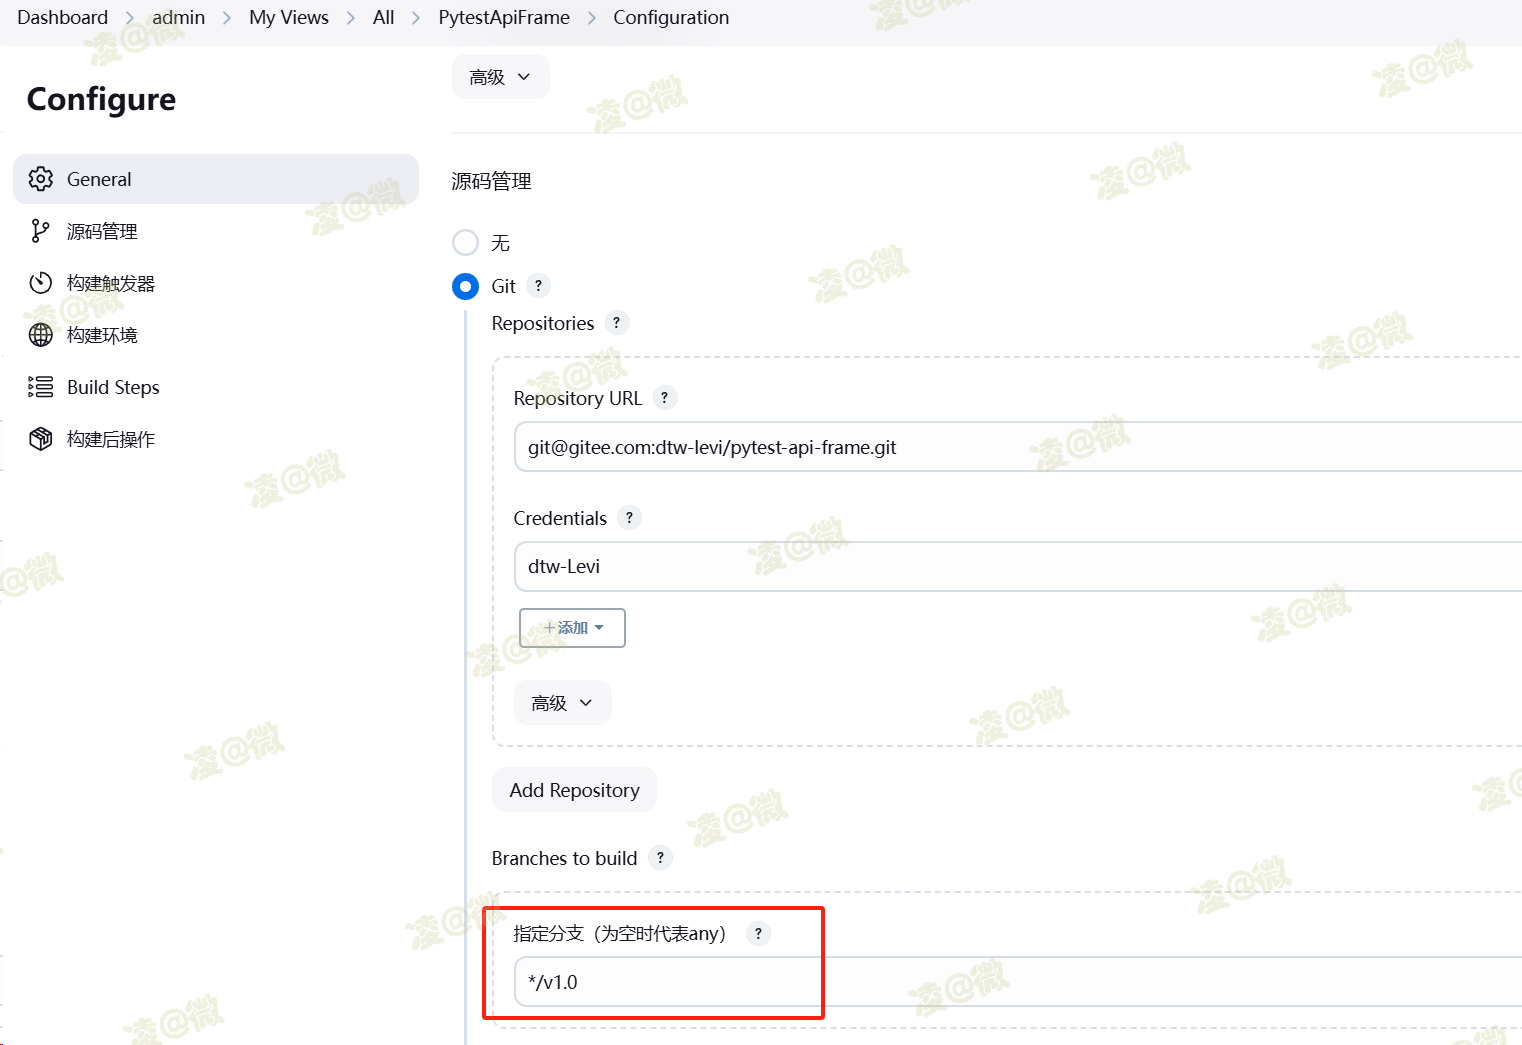Expand the breadcrumb arrow after My Views

click(x=351, y=18)
